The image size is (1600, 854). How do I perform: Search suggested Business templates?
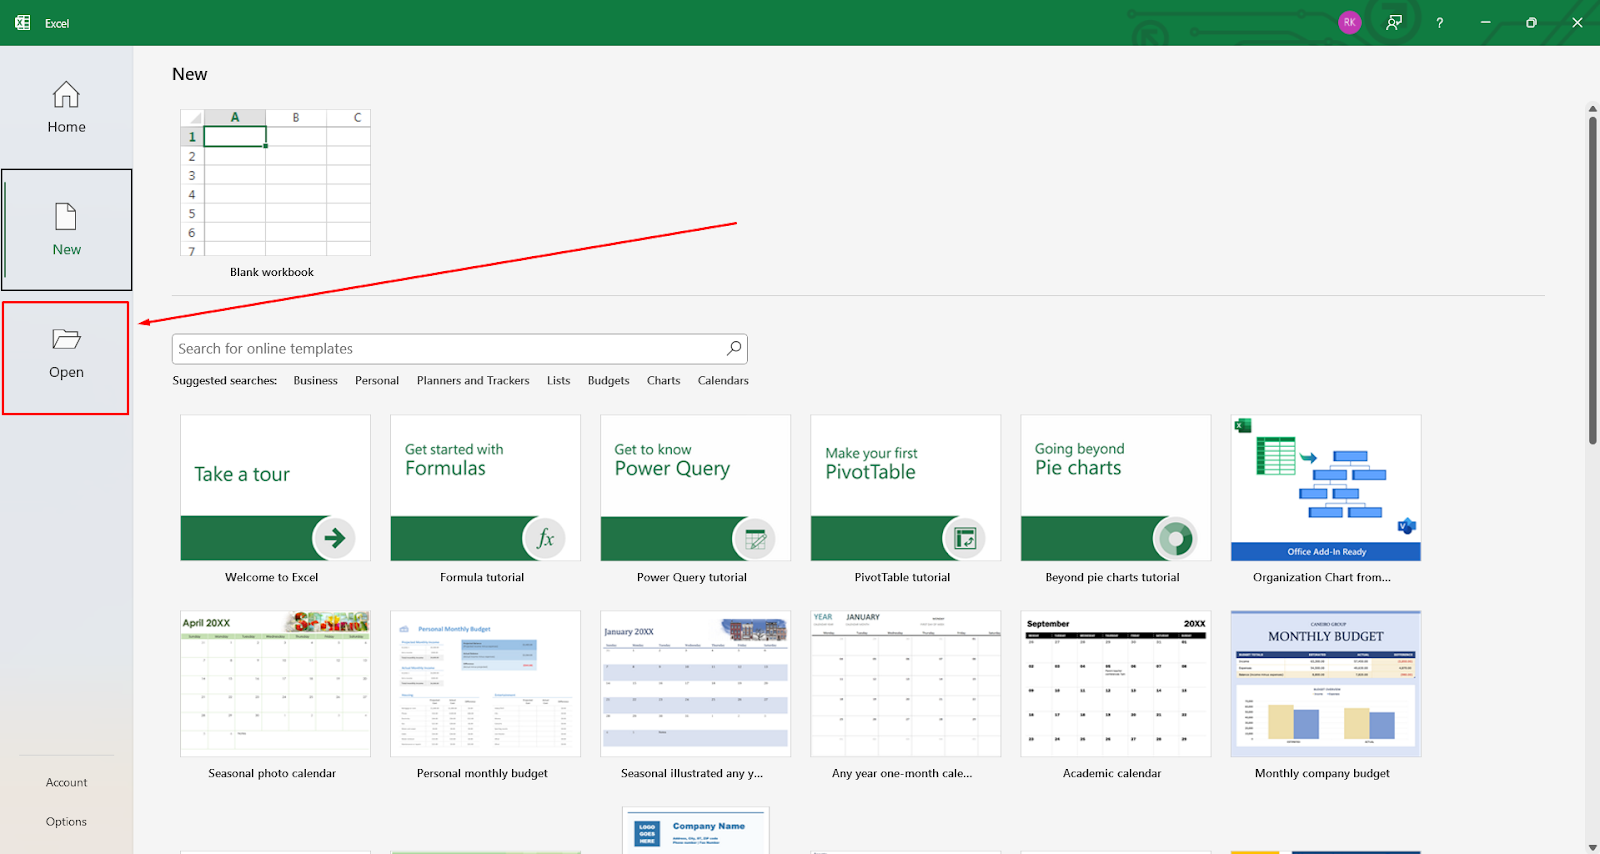pos(315,380)
